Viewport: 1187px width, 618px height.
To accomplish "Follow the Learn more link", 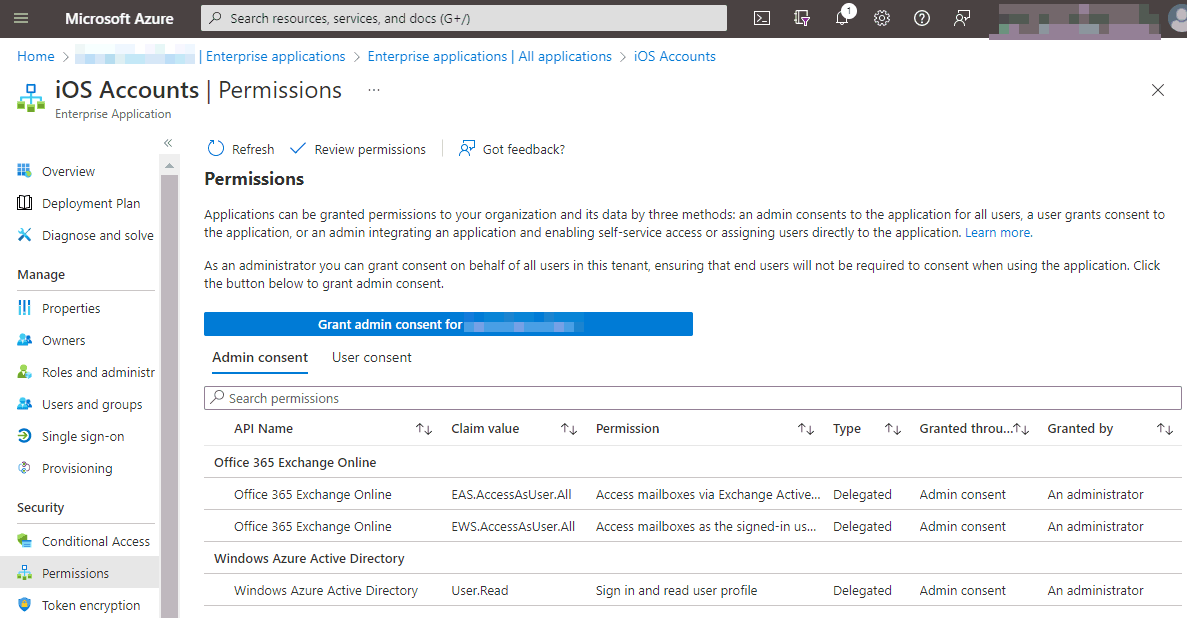I will point(999,233).
